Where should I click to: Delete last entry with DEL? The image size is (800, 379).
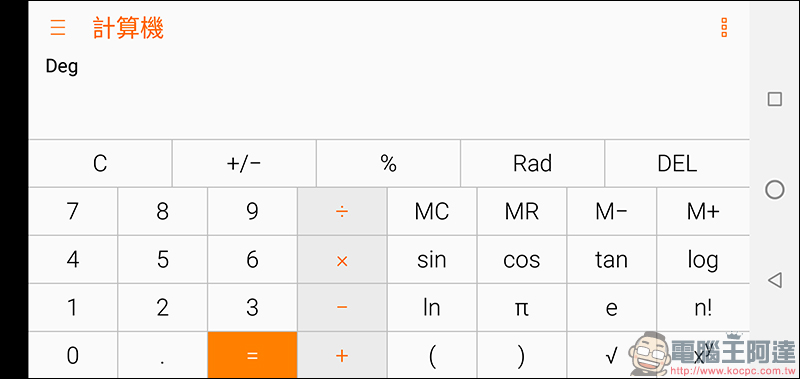tap(677, 164)
